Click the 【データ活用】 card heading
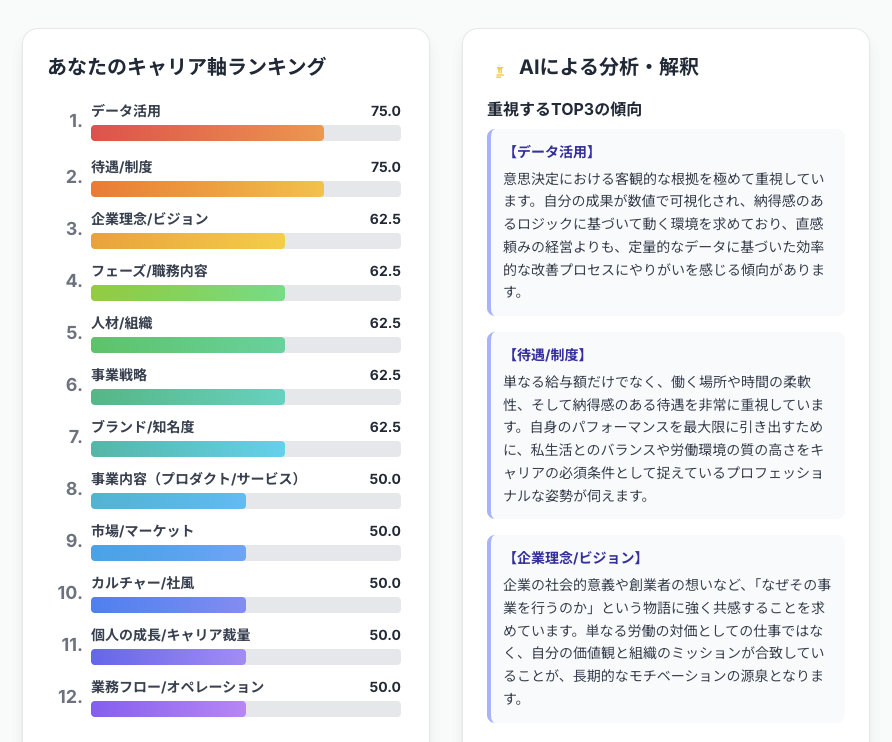This screenshot has height=742, width=892. tap(545, 153)
